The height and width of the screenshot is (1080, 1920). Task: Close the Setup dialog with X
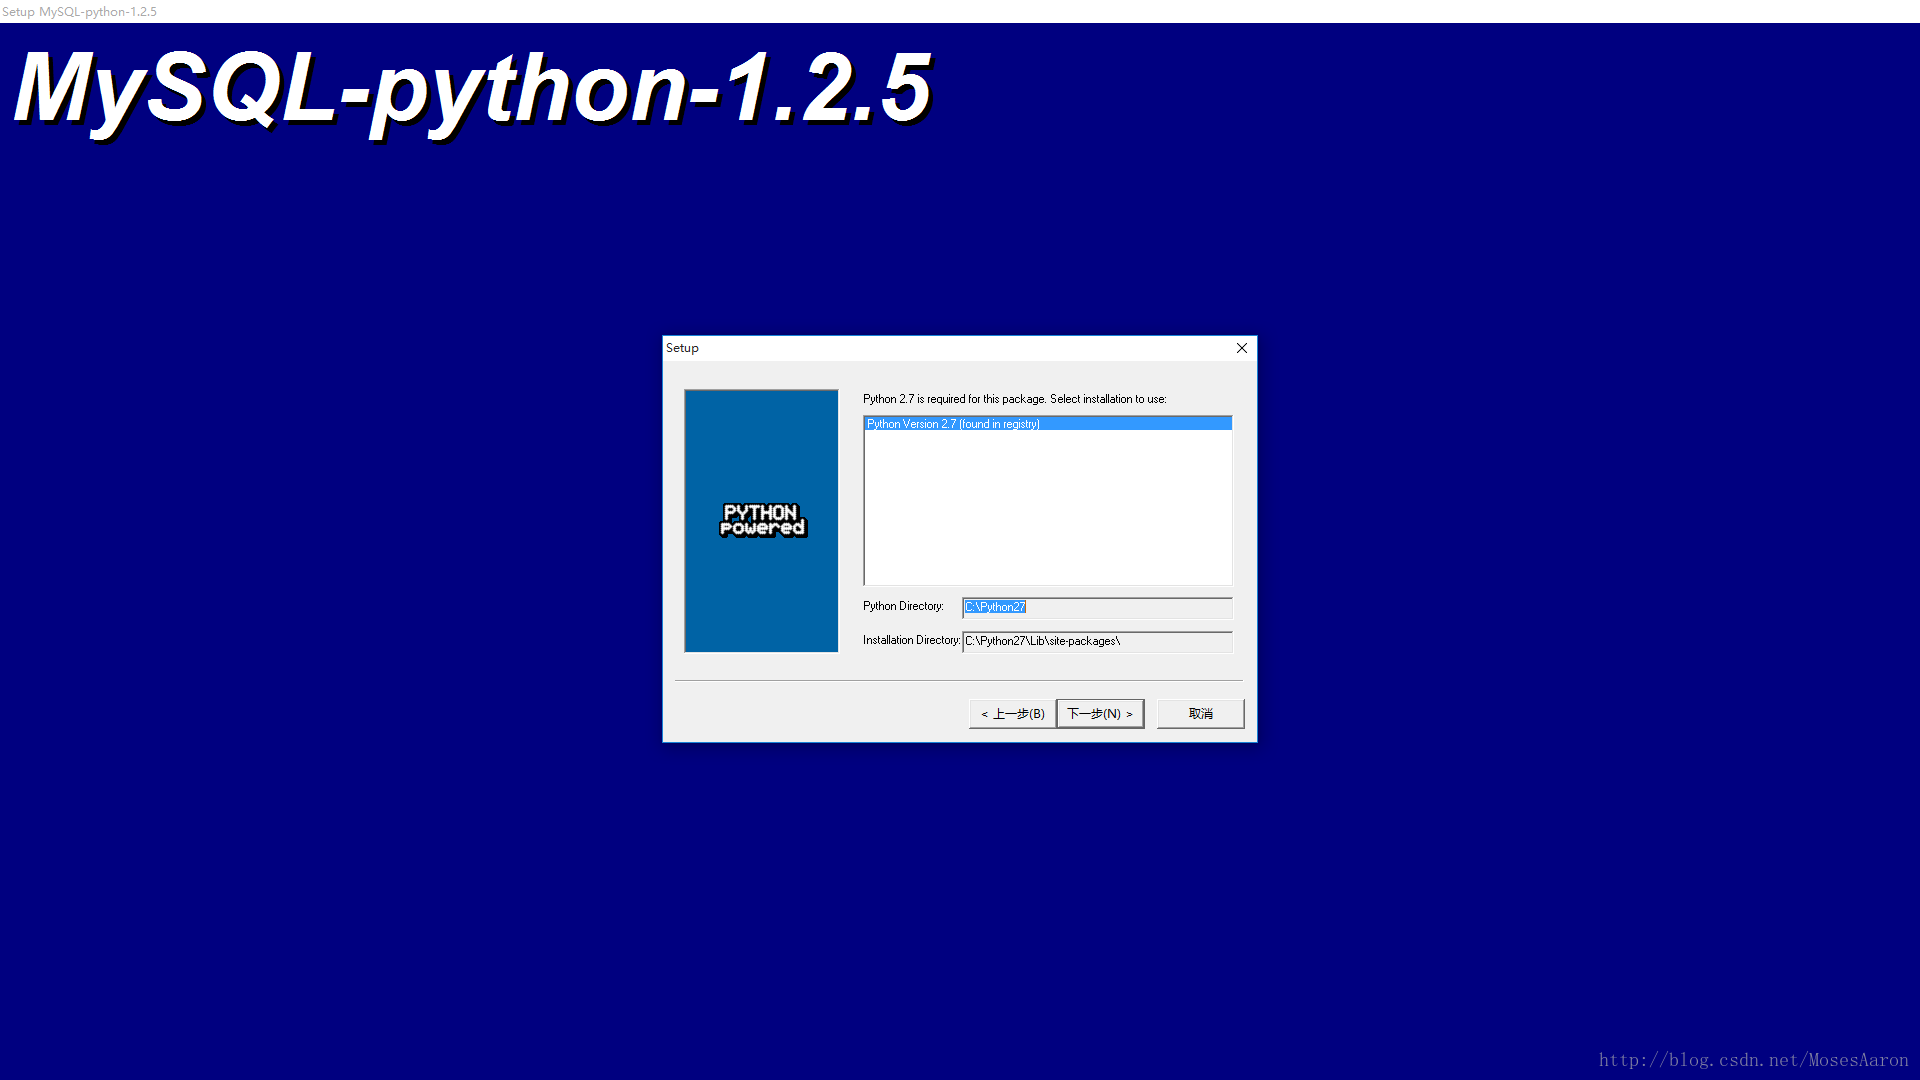pos(1242,348)
